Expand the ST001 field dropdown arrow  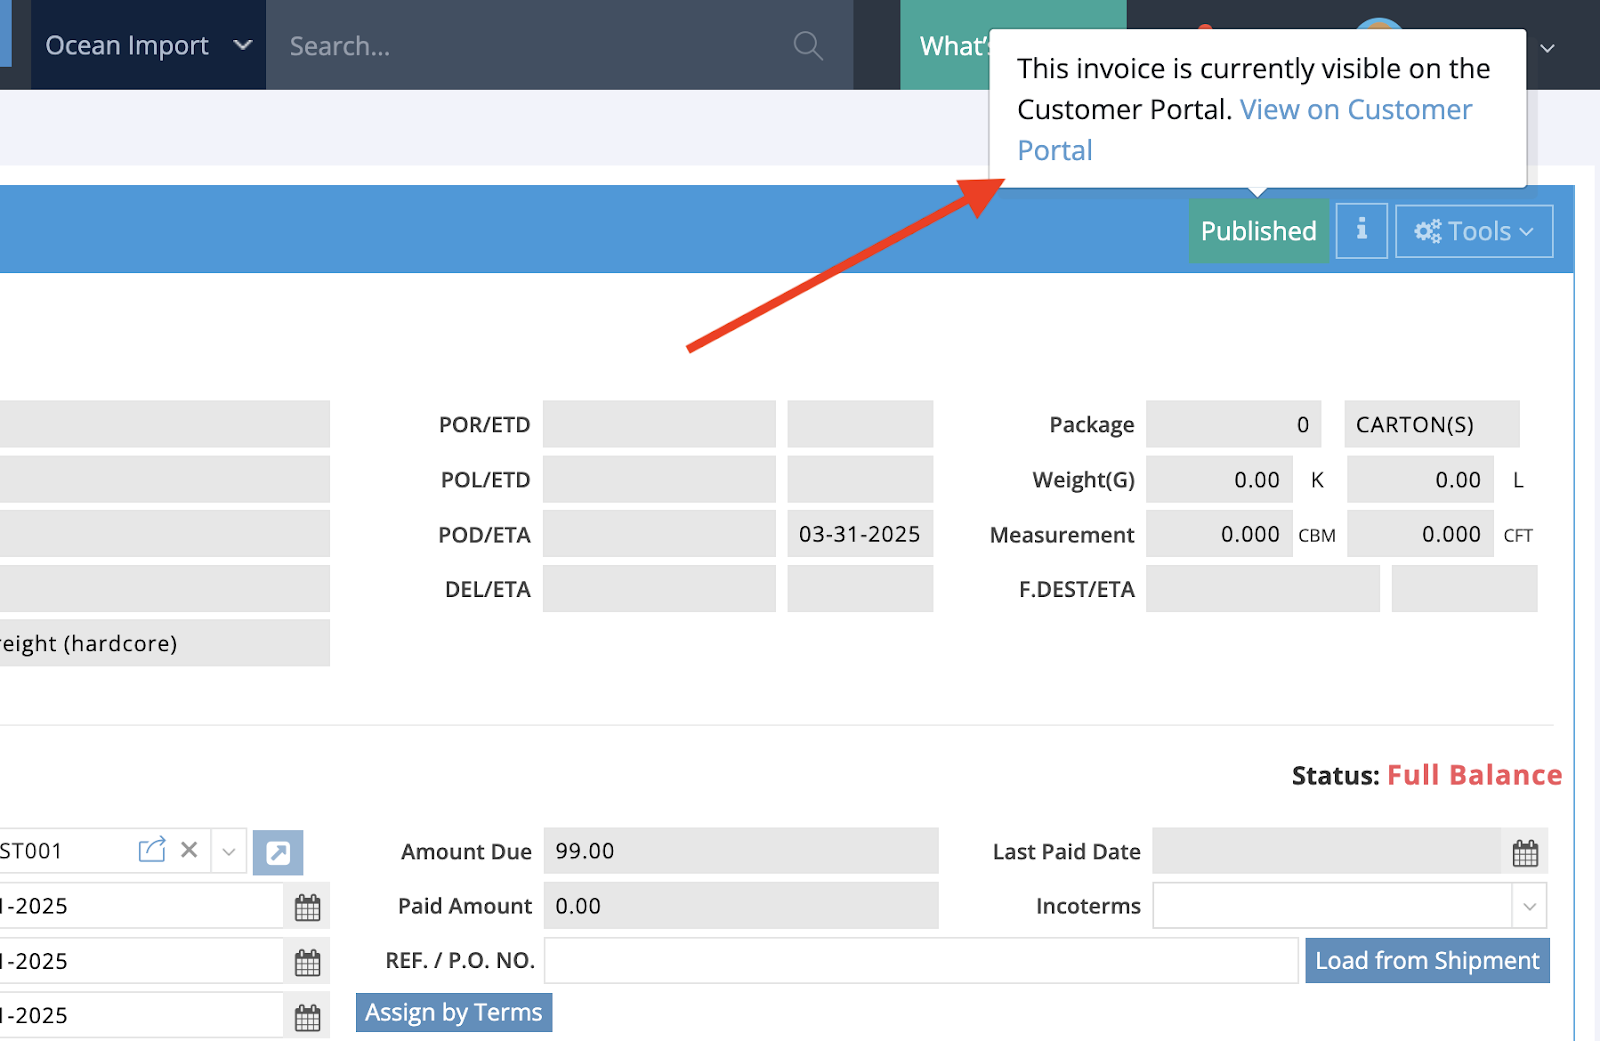point(229,852)
